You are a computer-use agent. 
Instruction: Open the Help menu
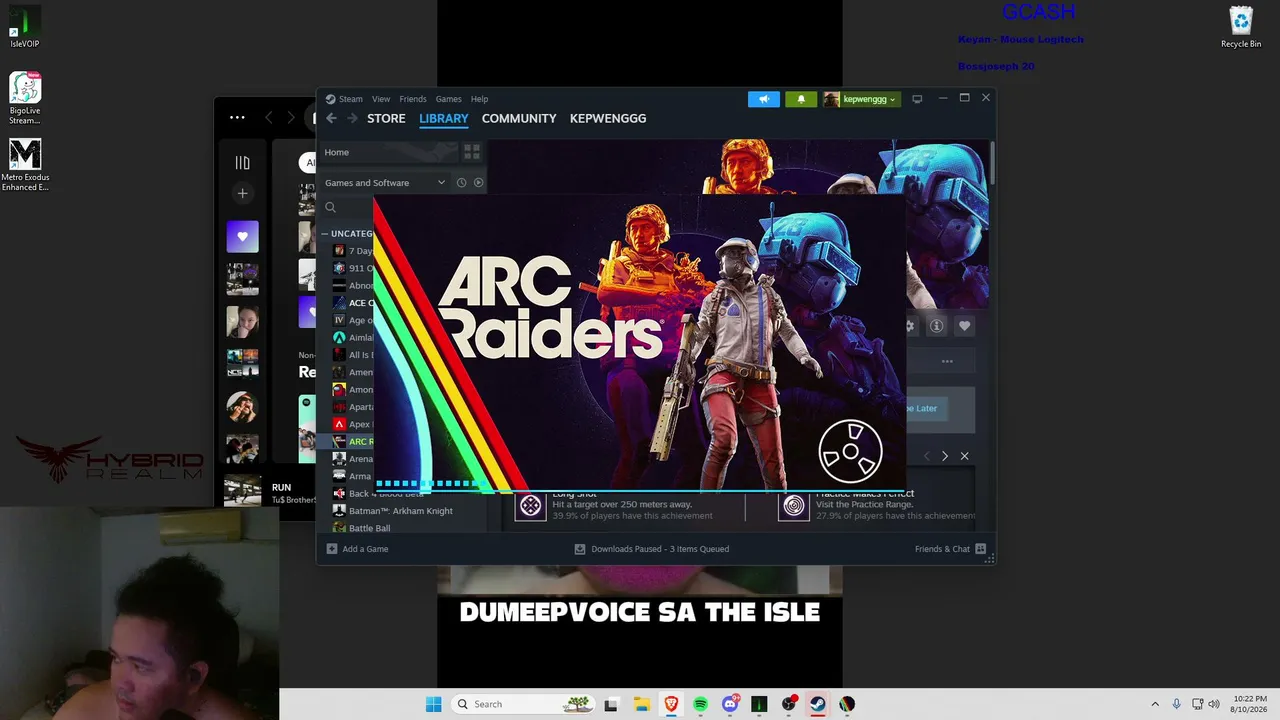[x=479, y=99]
